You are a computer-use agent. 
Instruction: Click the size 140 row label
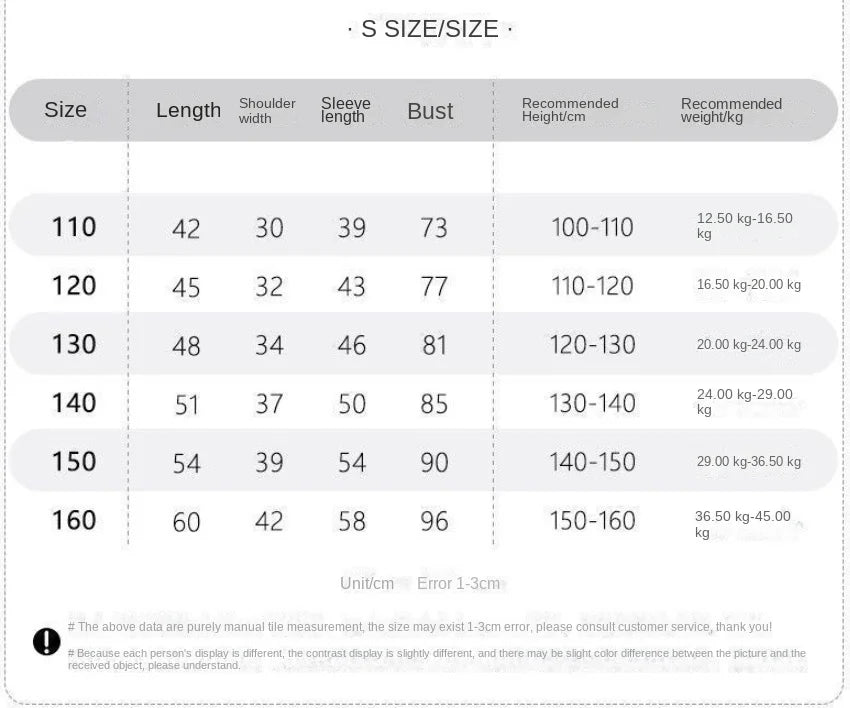click(74, 403)
